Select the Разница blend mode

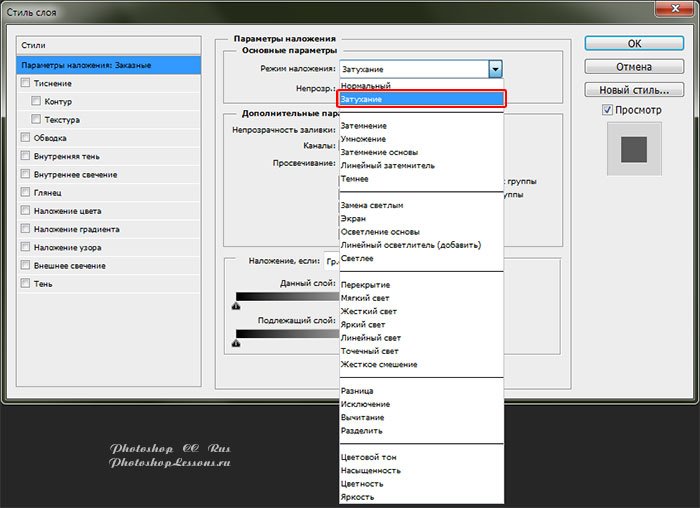pyautogui.click(x=357, y=390)
